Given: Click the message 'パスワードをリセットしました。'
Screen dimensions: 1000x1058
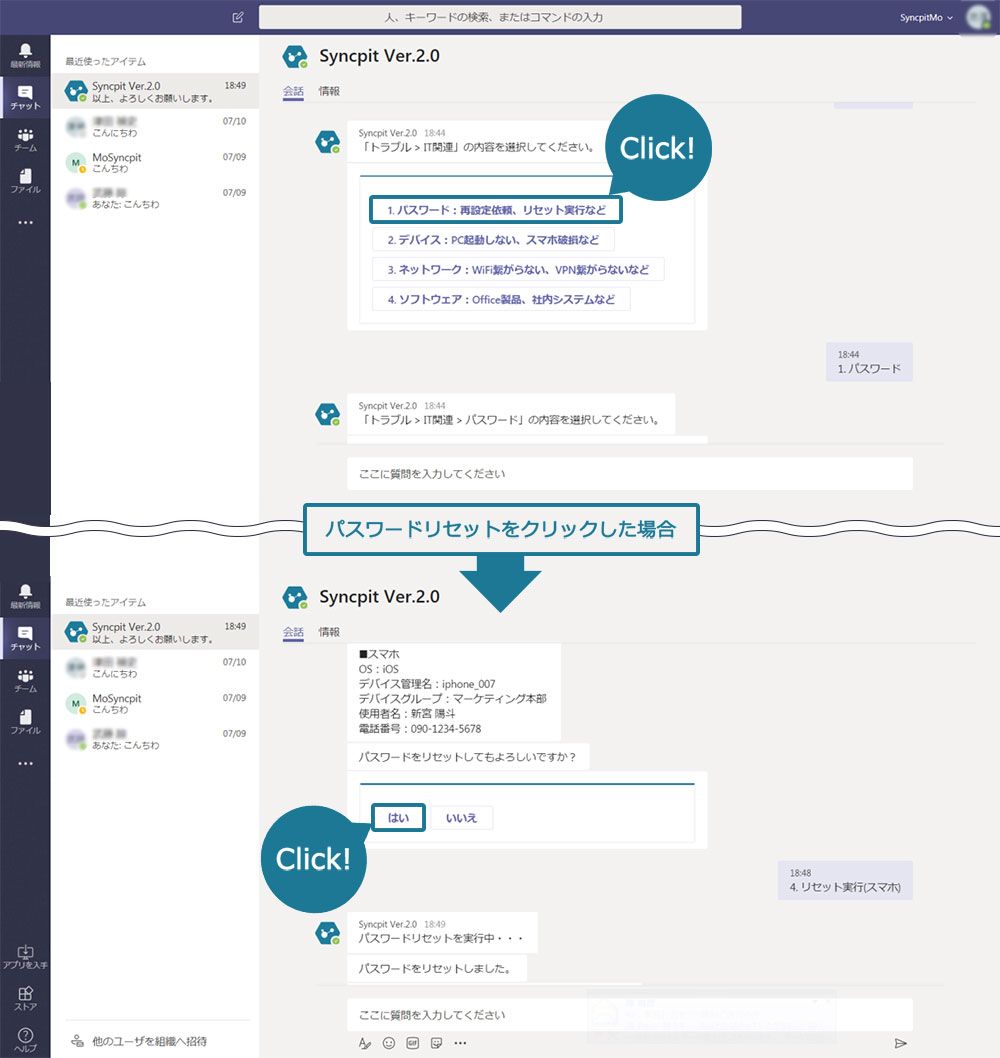Looking at the screenshot, I should 436,969.
